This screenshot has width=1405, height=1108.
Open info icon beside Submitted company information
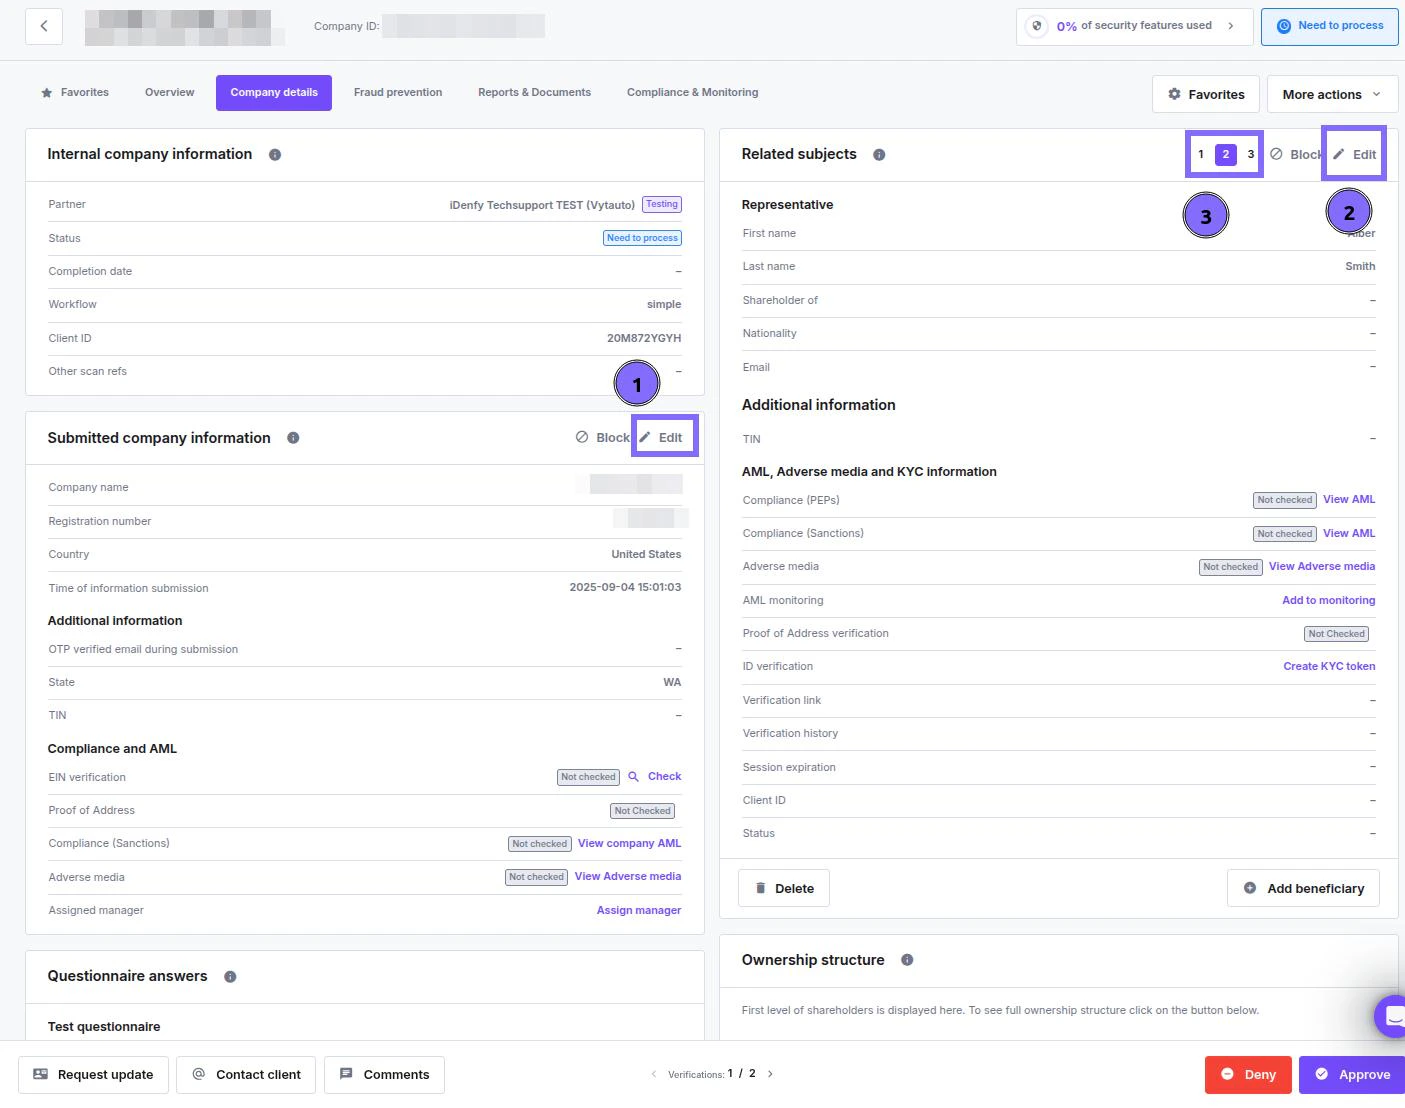coord(293,438)
